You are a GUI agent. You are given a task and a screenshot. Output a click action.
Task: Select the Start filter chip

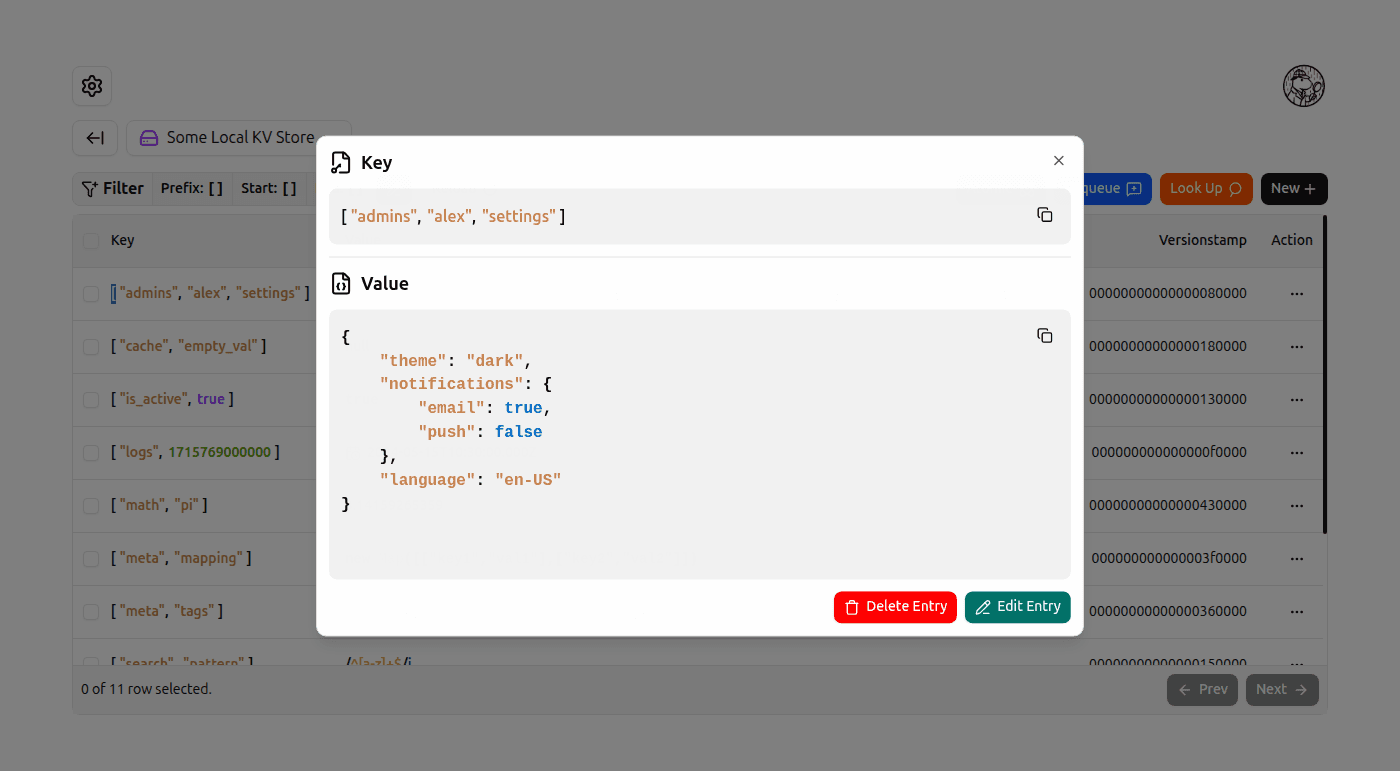(269, 188)
